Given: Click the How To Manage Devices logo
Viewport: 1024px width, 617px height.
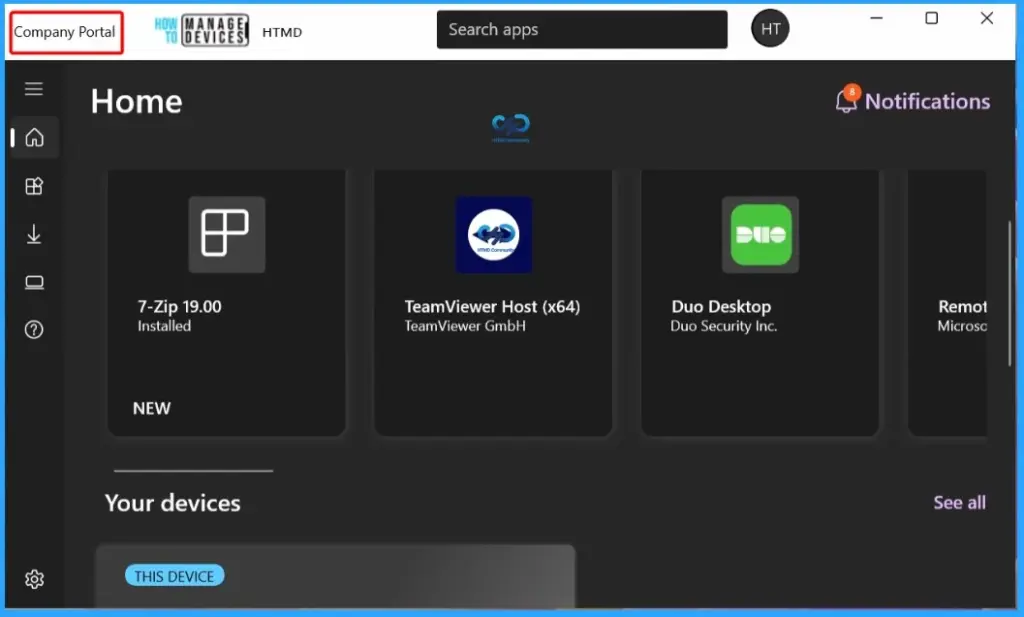Looking at the screenshot, I should 202,31.
